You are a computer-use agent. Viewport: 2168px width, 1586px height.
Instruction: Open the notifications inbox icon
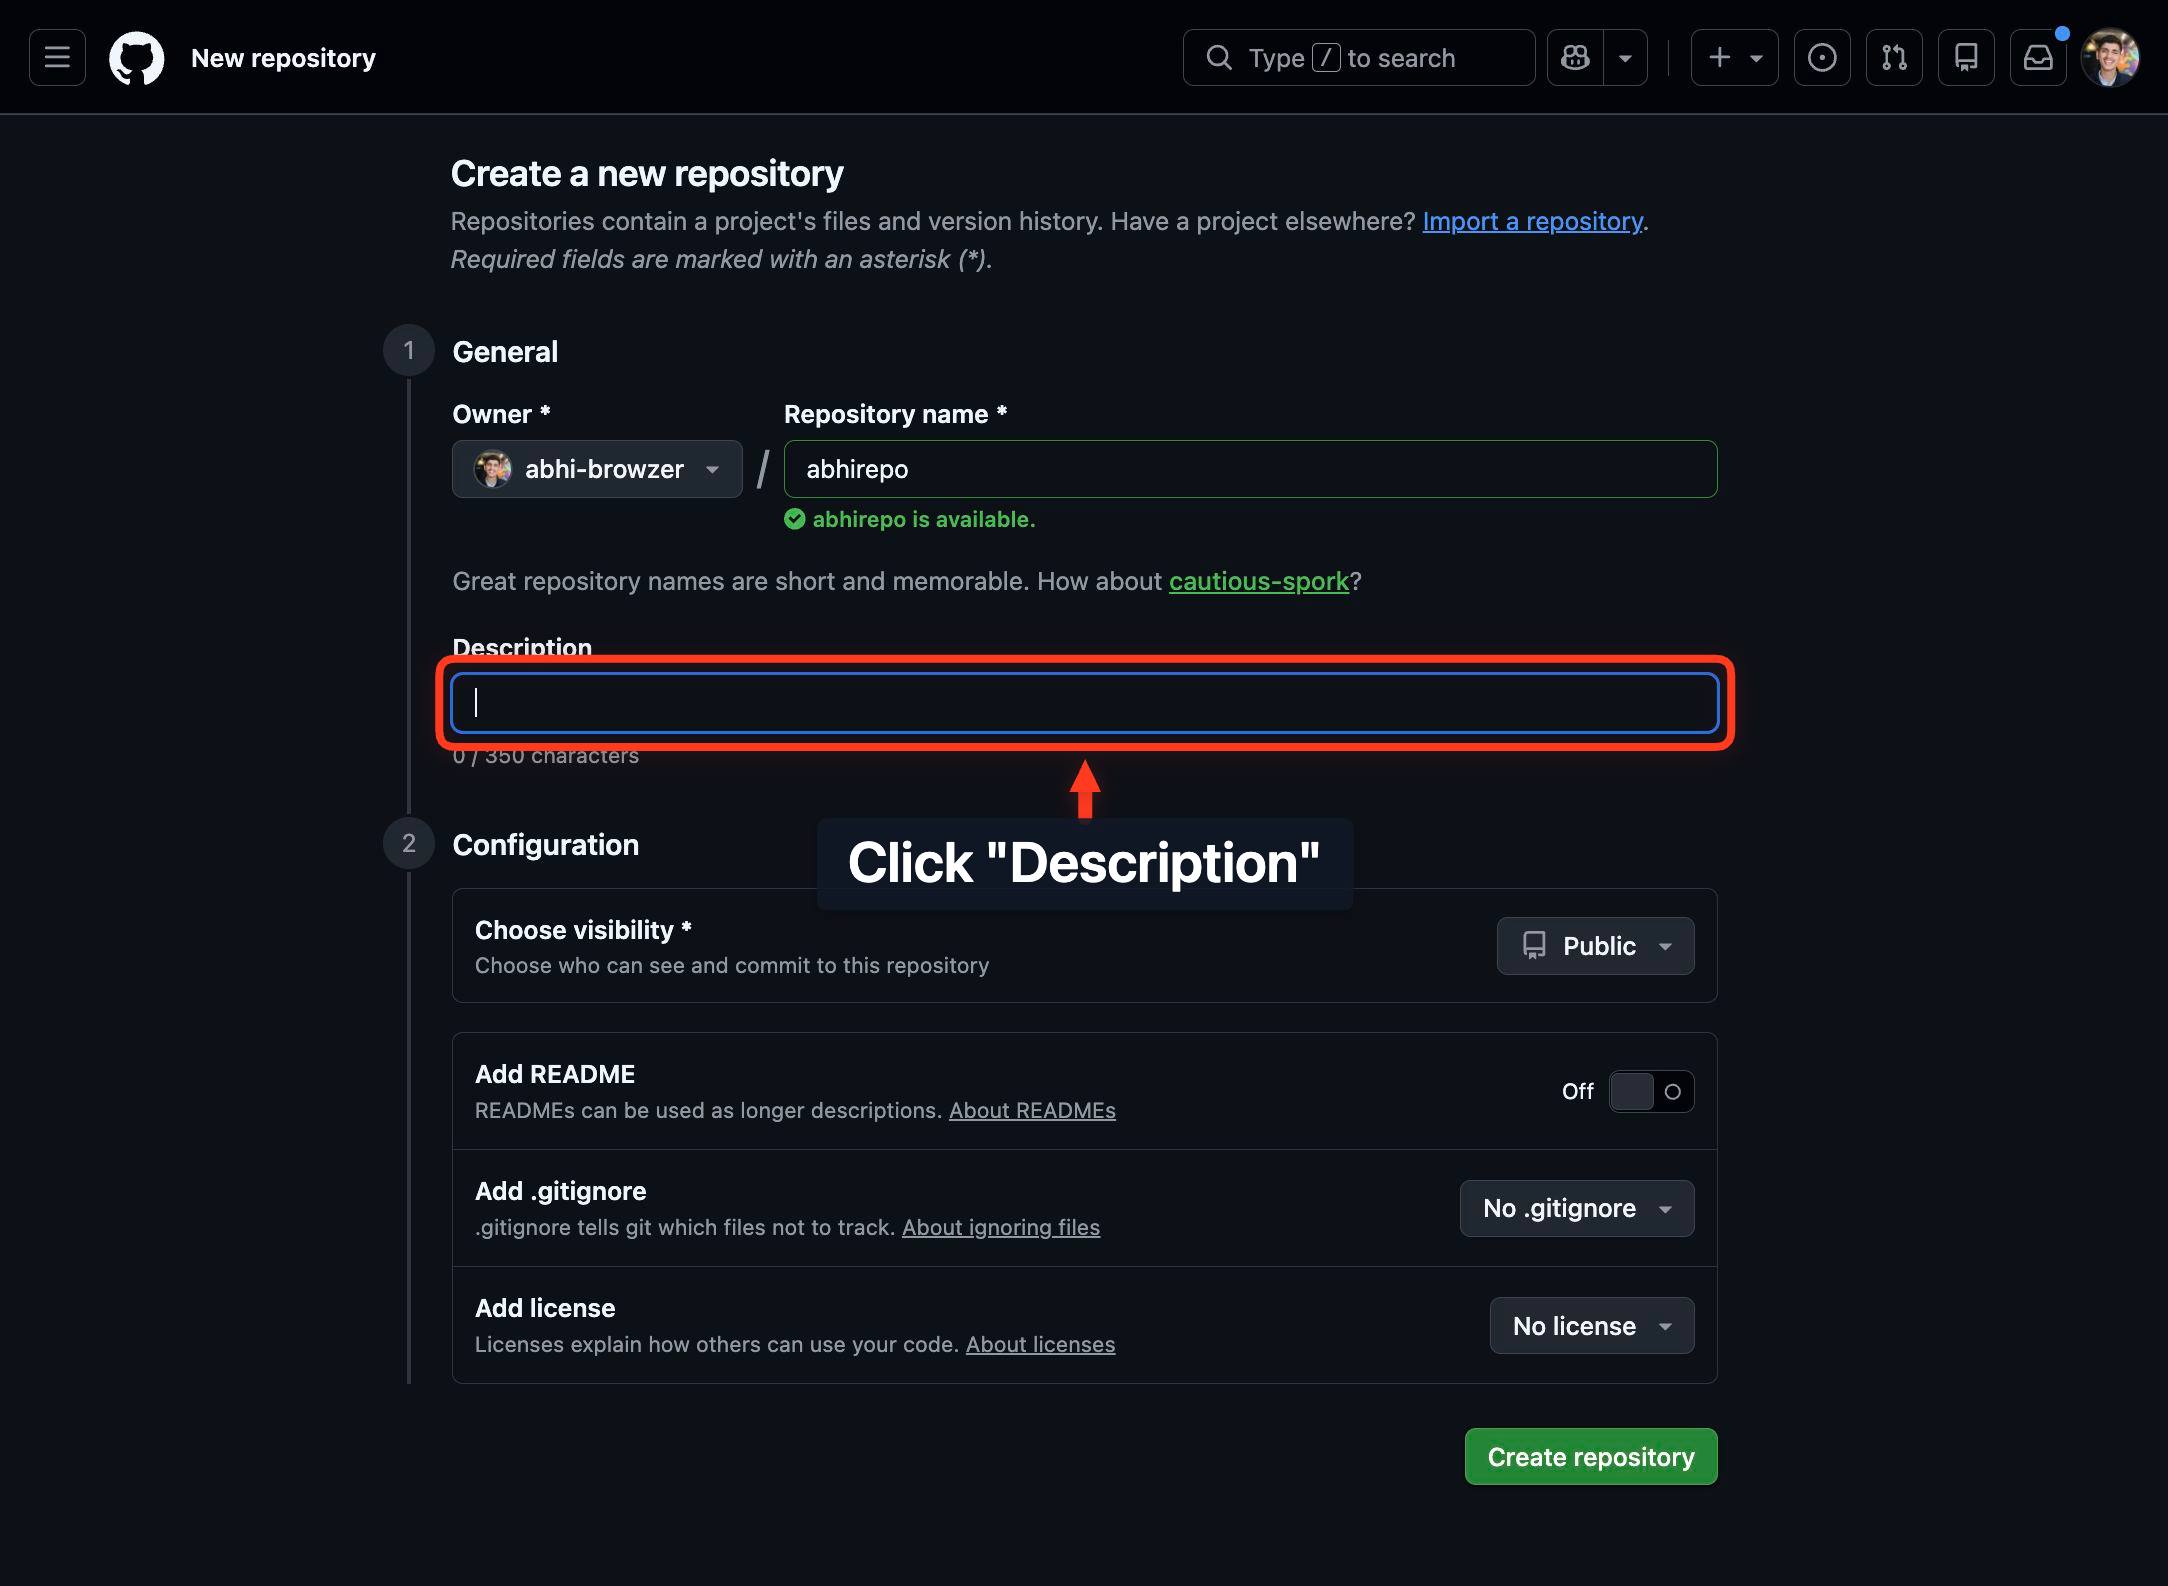tap(2038, 58)
